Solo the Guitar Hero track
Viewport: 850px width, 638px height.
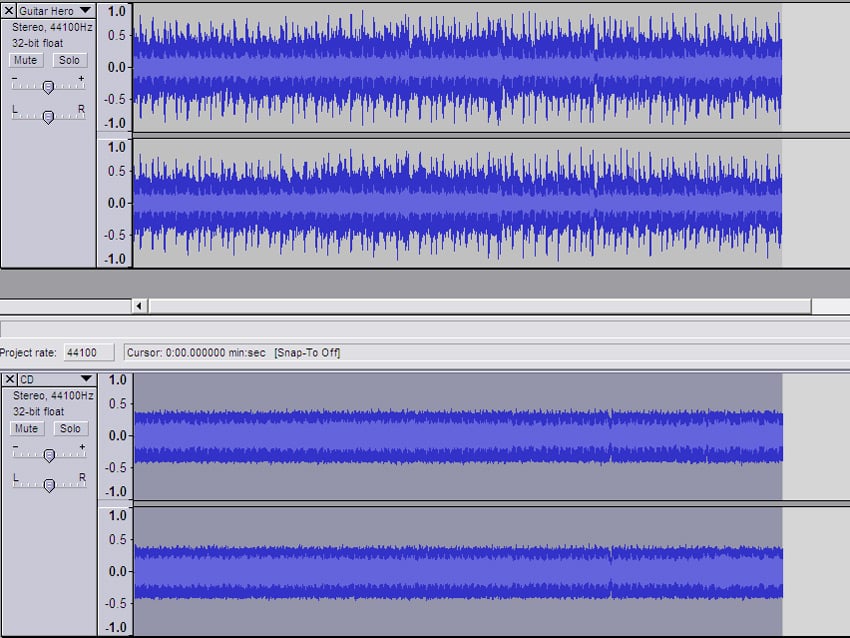(x=68, y=60)
